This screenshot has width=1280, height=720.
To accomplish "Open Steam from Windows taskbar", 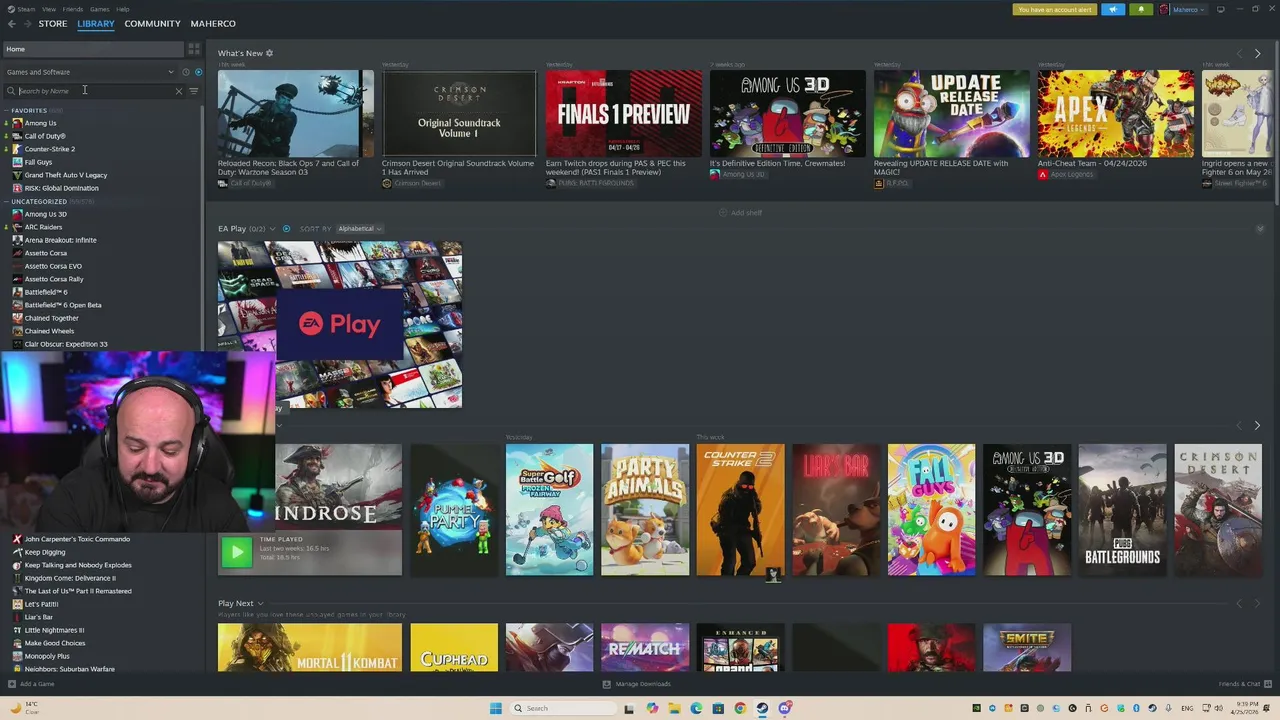I will click(762, 708).
